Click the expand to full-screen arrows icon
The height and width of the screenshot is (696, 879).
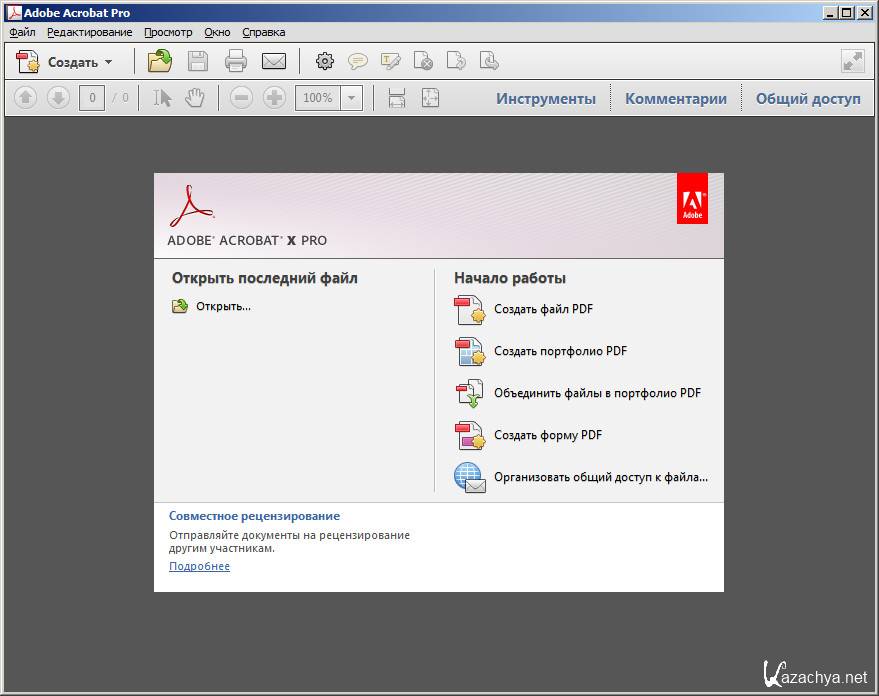tap(852, 61)
